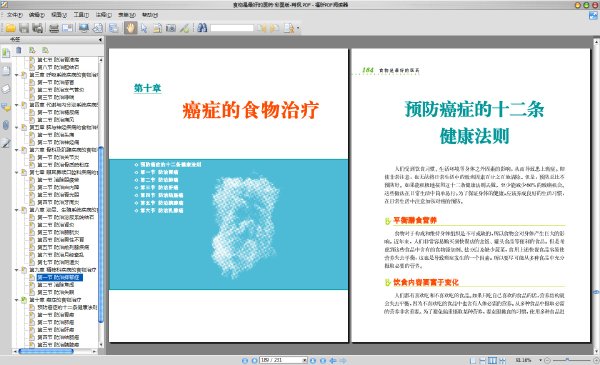
Task: Switch to facing pages layout in status bar
Action: pos(492,360)
